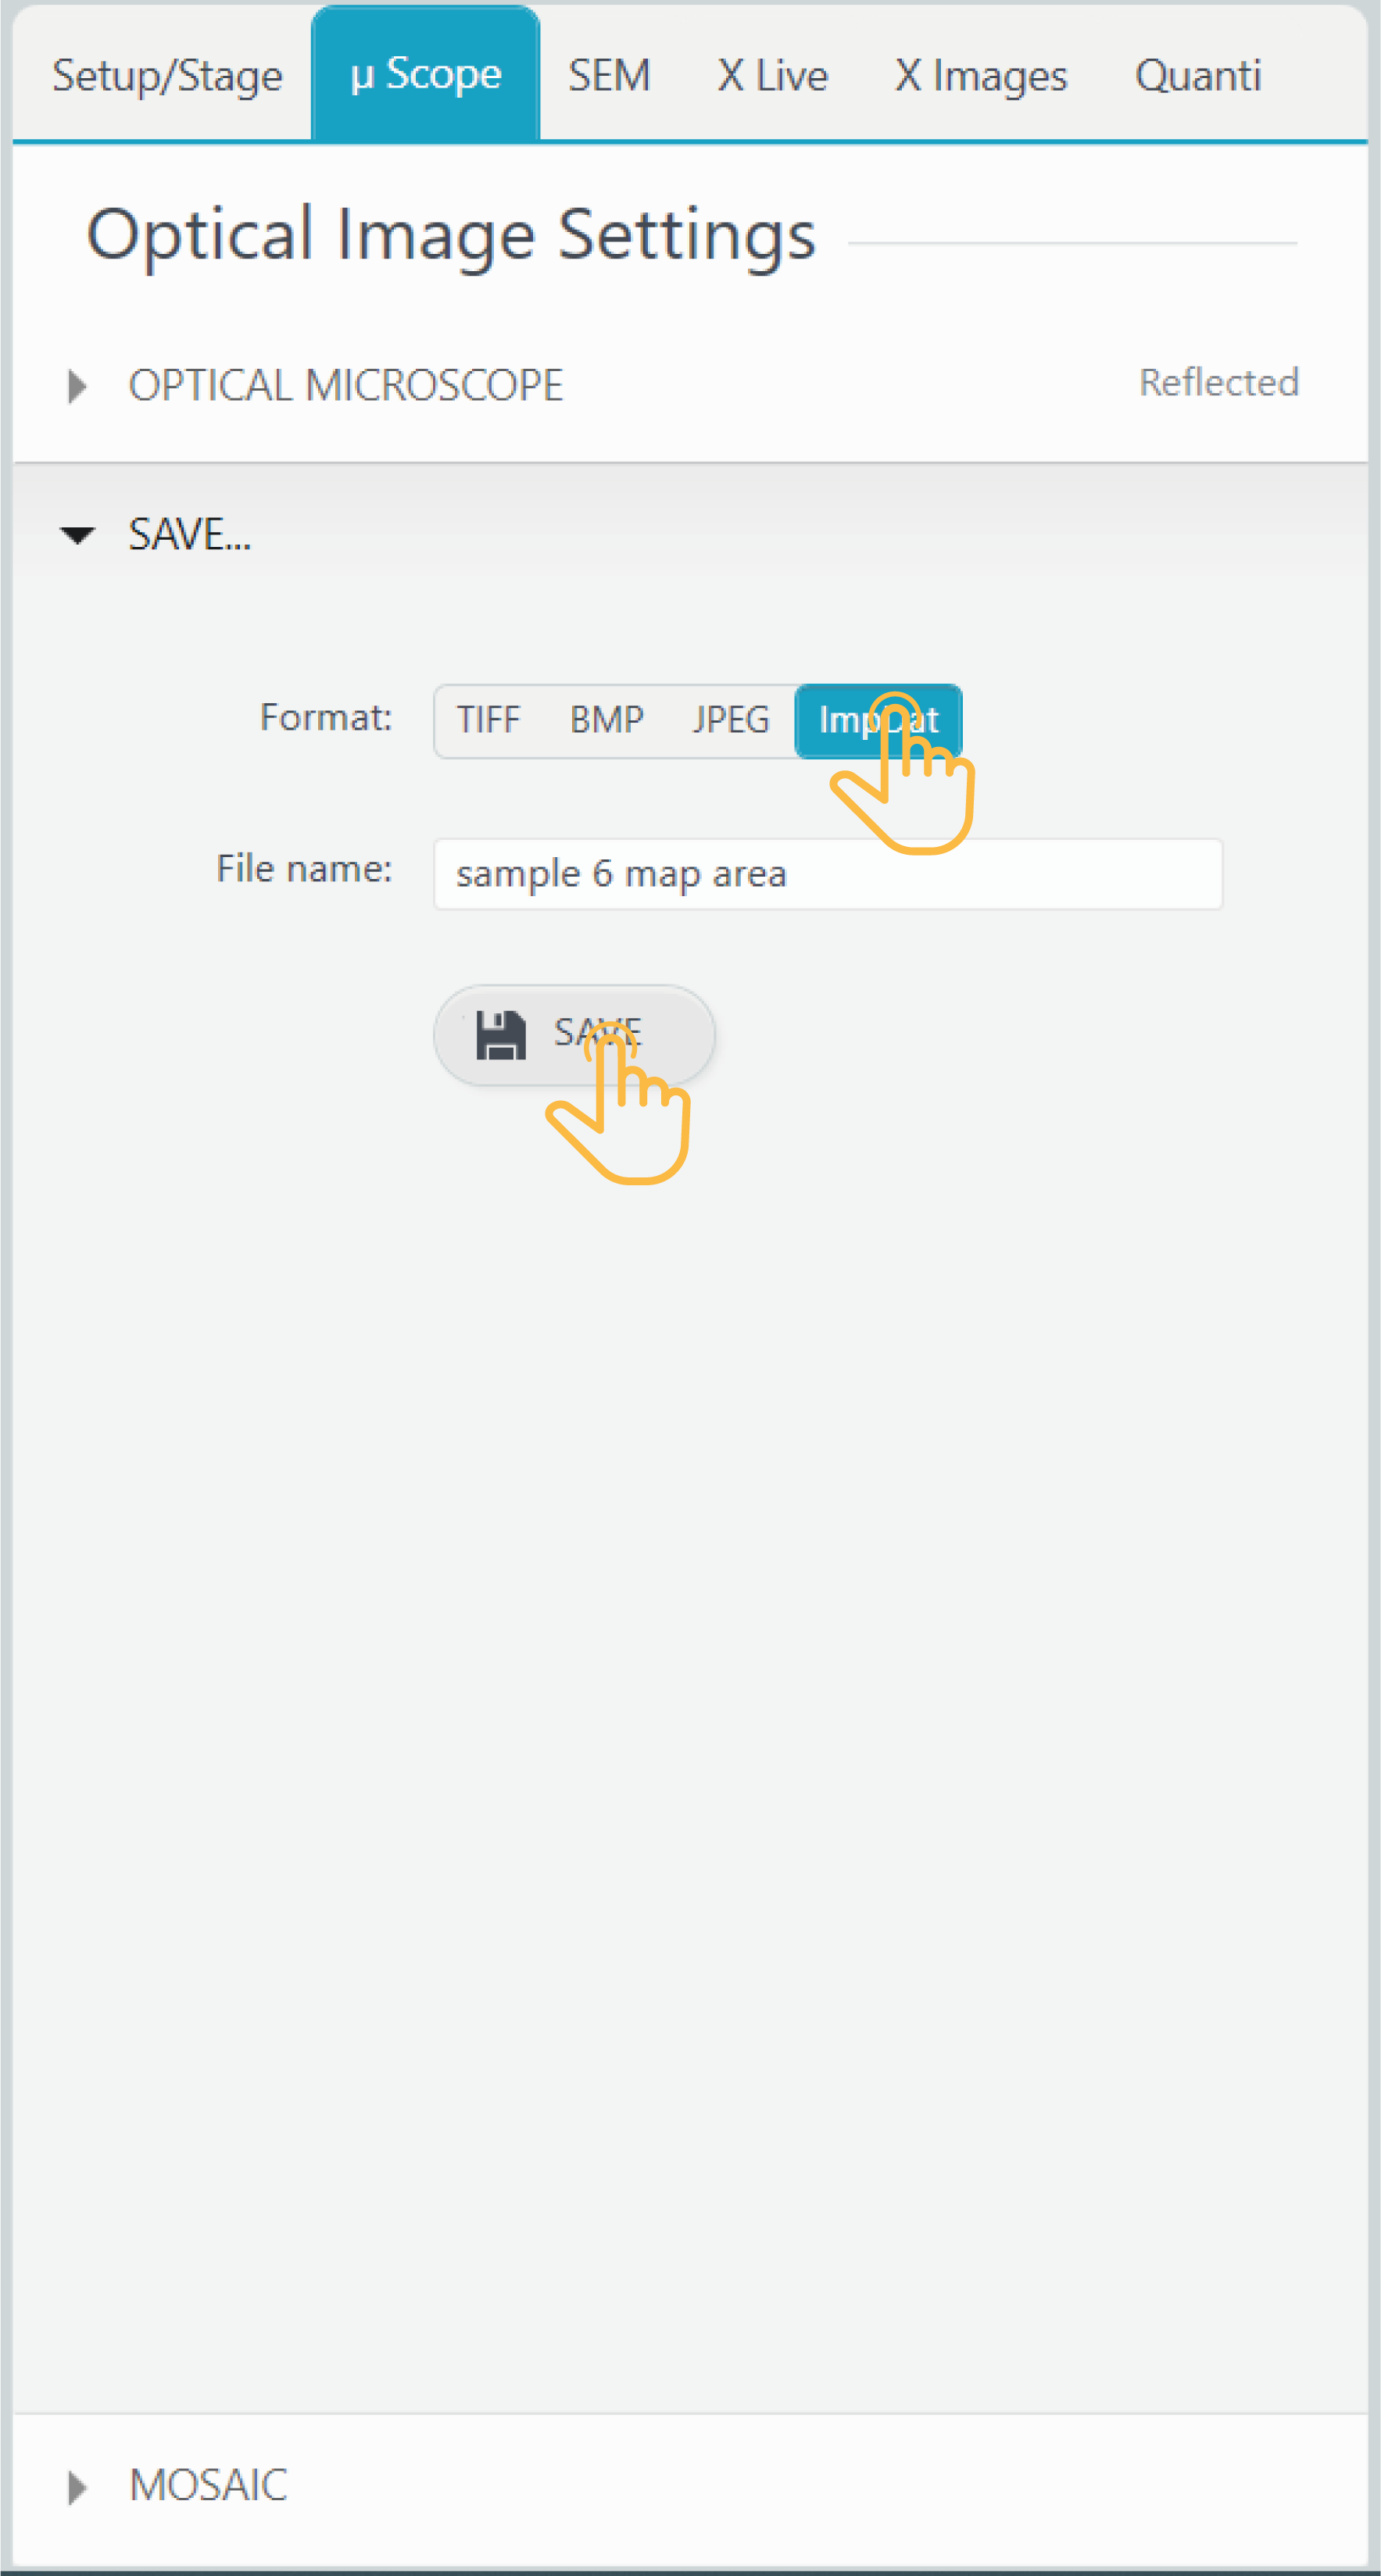Image resolution: width=1381 pixels, height=2576 pixels.
Task: Open the X Live tab
Action: click(x=772, y=76)
